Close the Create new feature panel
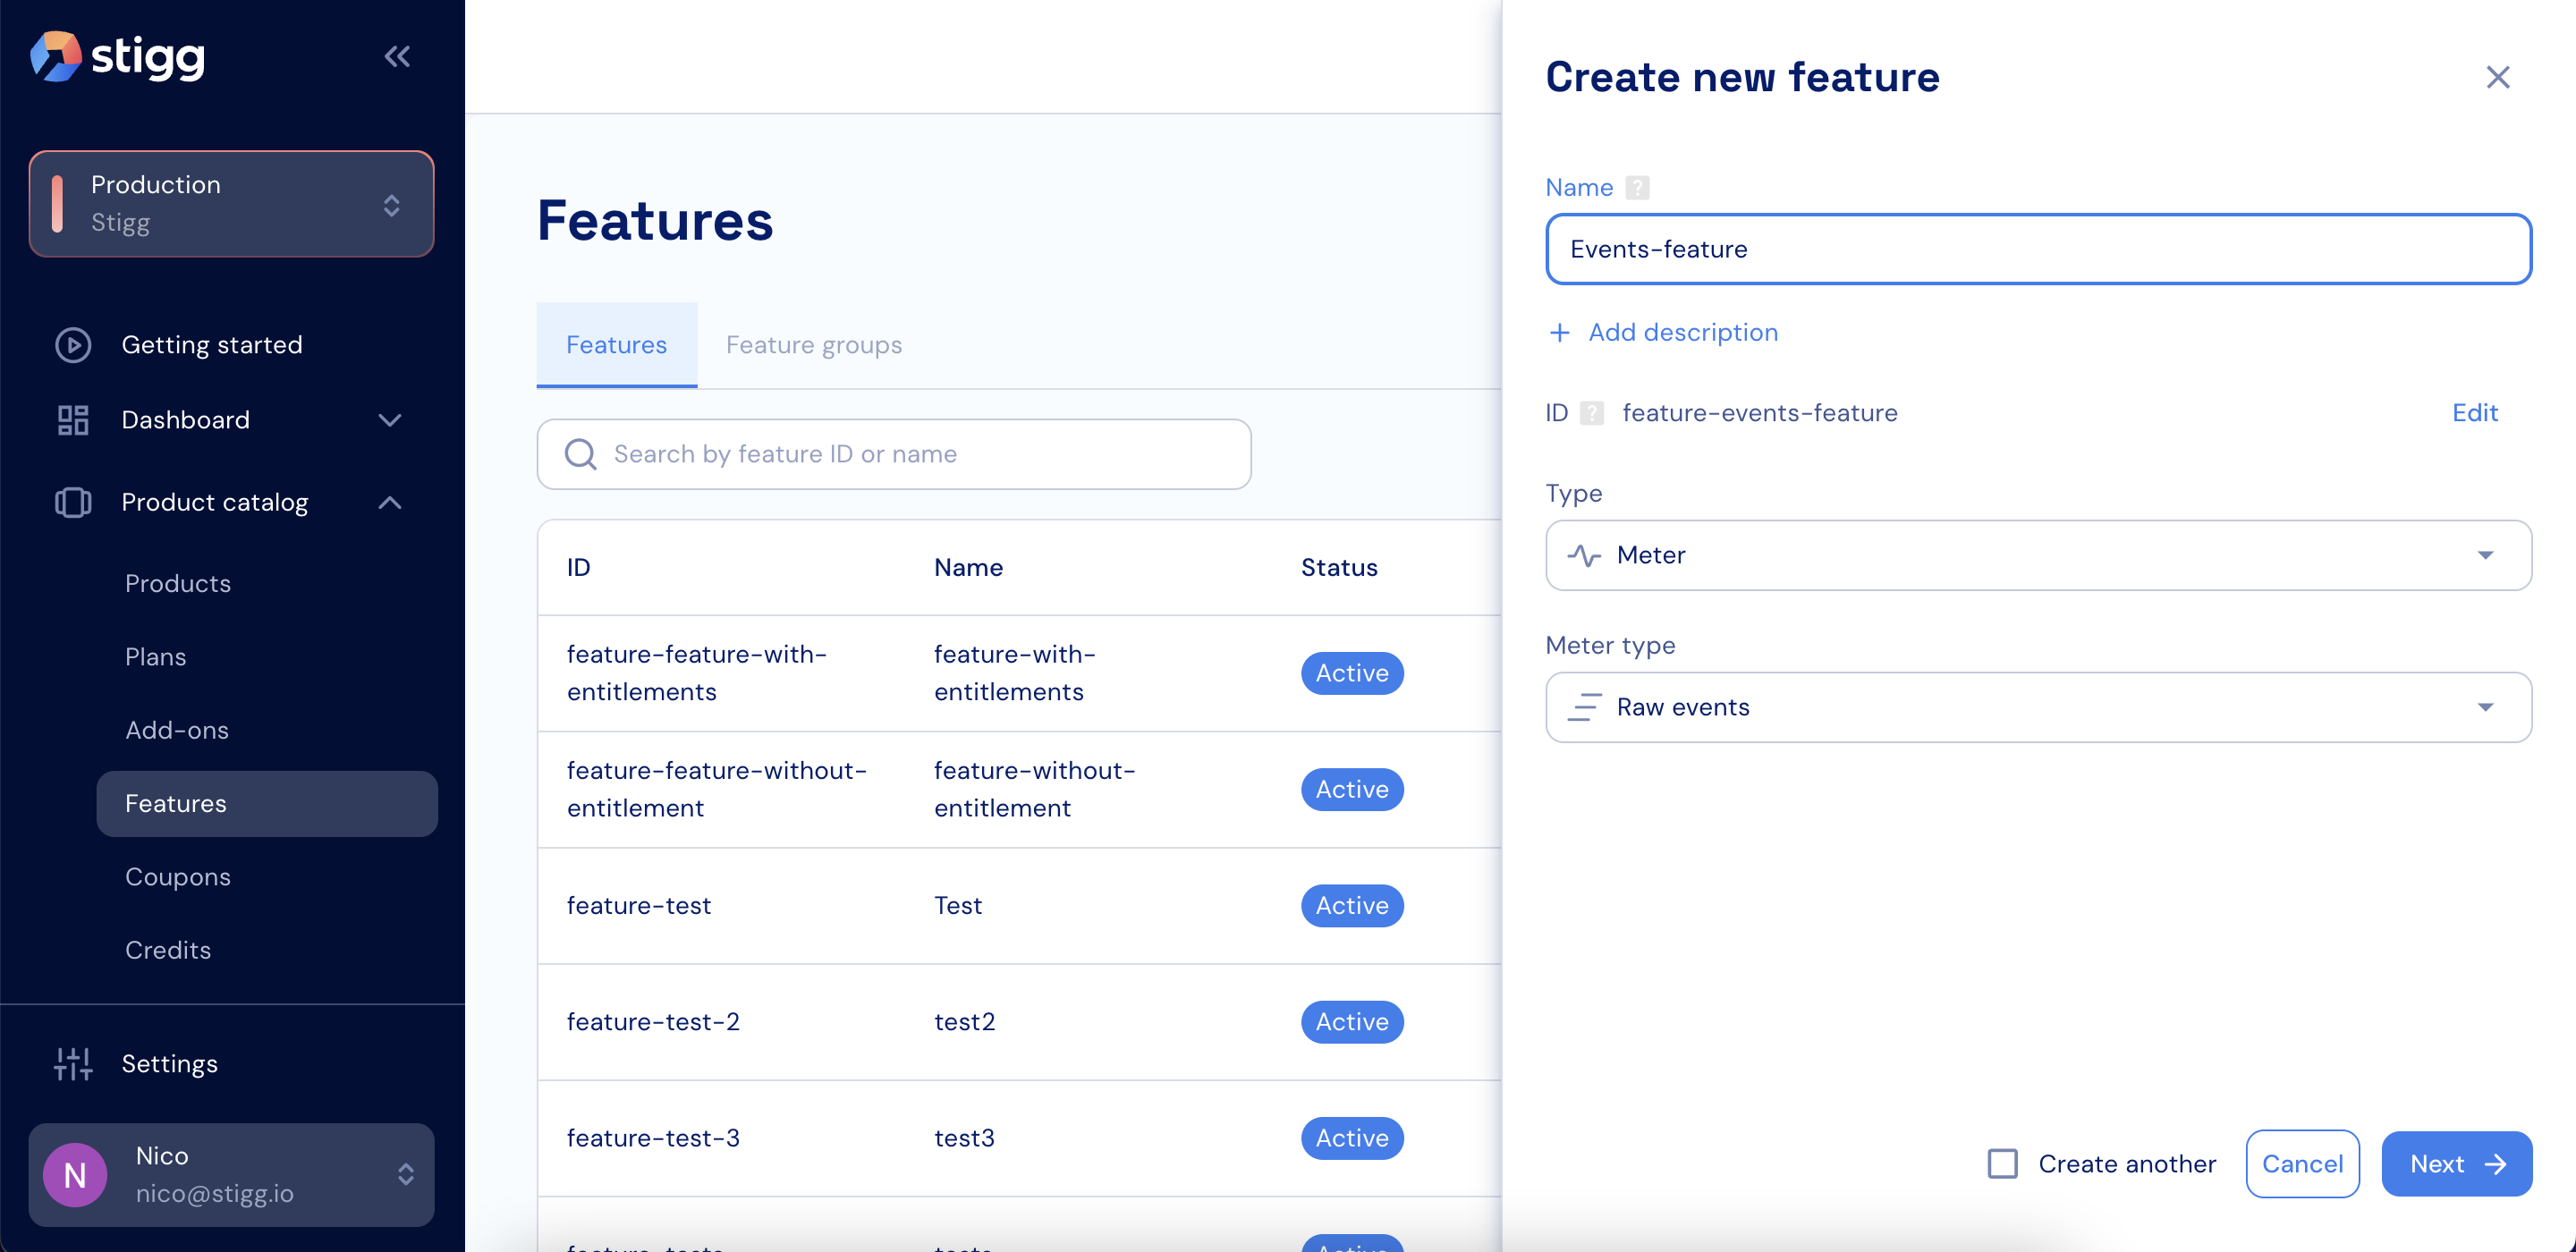Screen dimensions: 2576x1252 pyautogui.click(x=2497, y=77)
